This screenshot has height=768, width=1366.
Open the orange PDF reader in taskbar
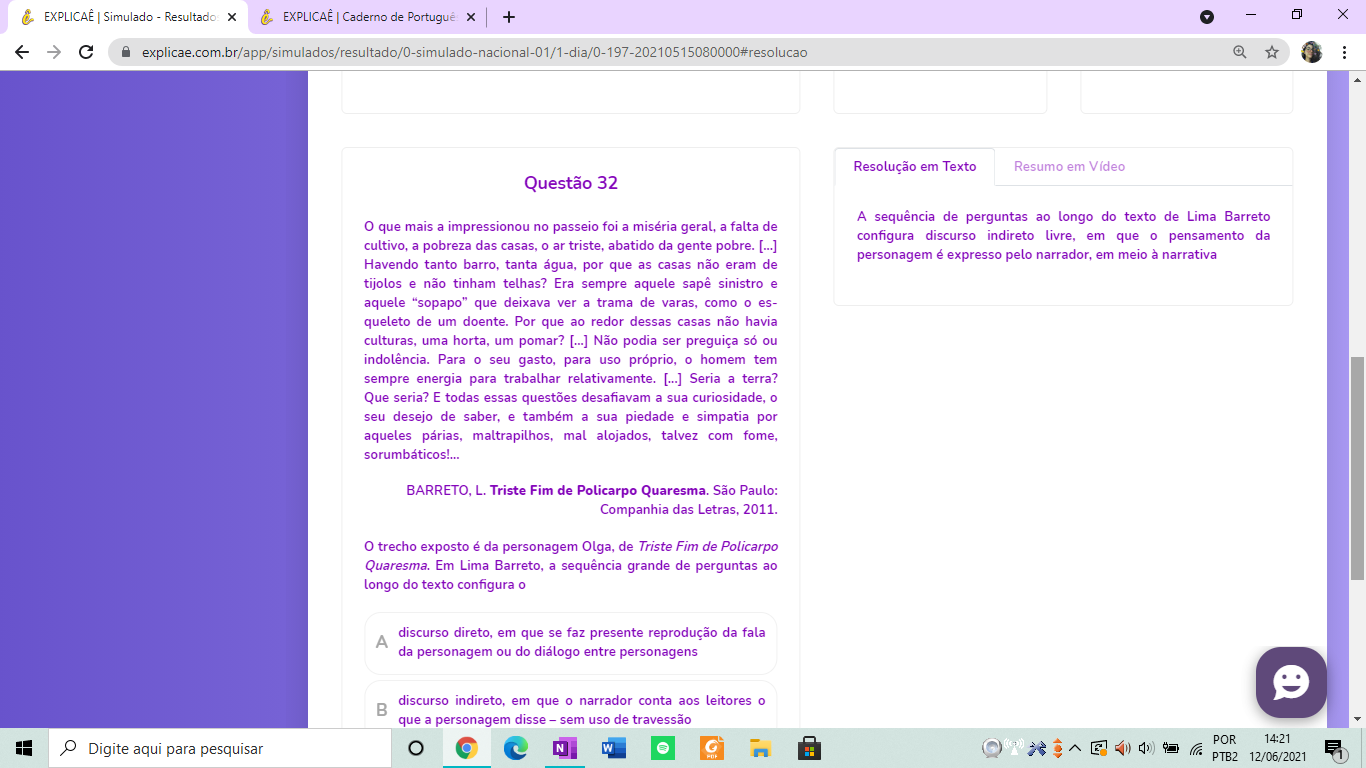click(711, 748)
